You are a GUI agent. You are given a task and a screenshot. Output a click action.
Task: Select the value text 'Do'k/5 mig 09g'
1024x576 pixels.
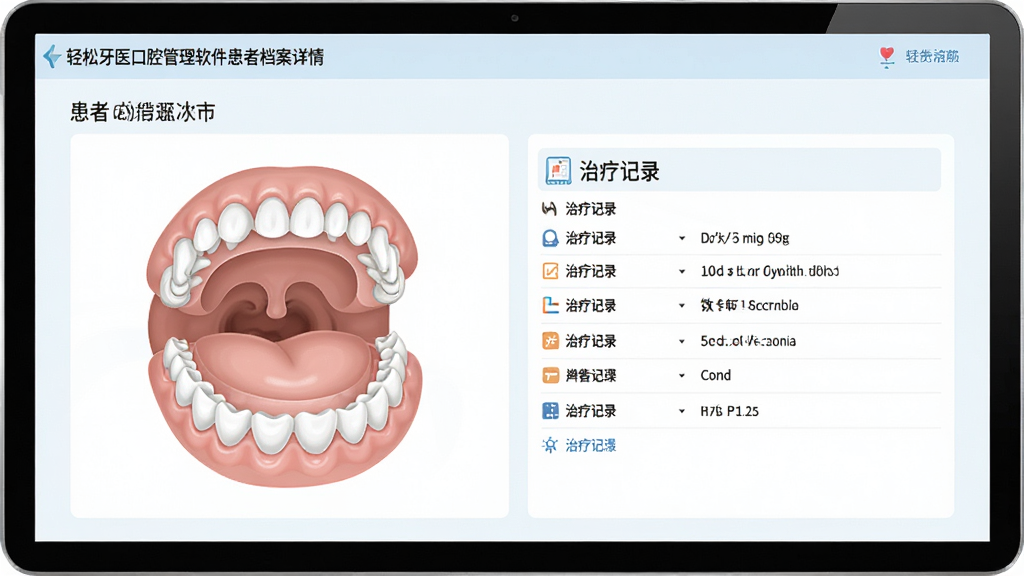[745, 238]
